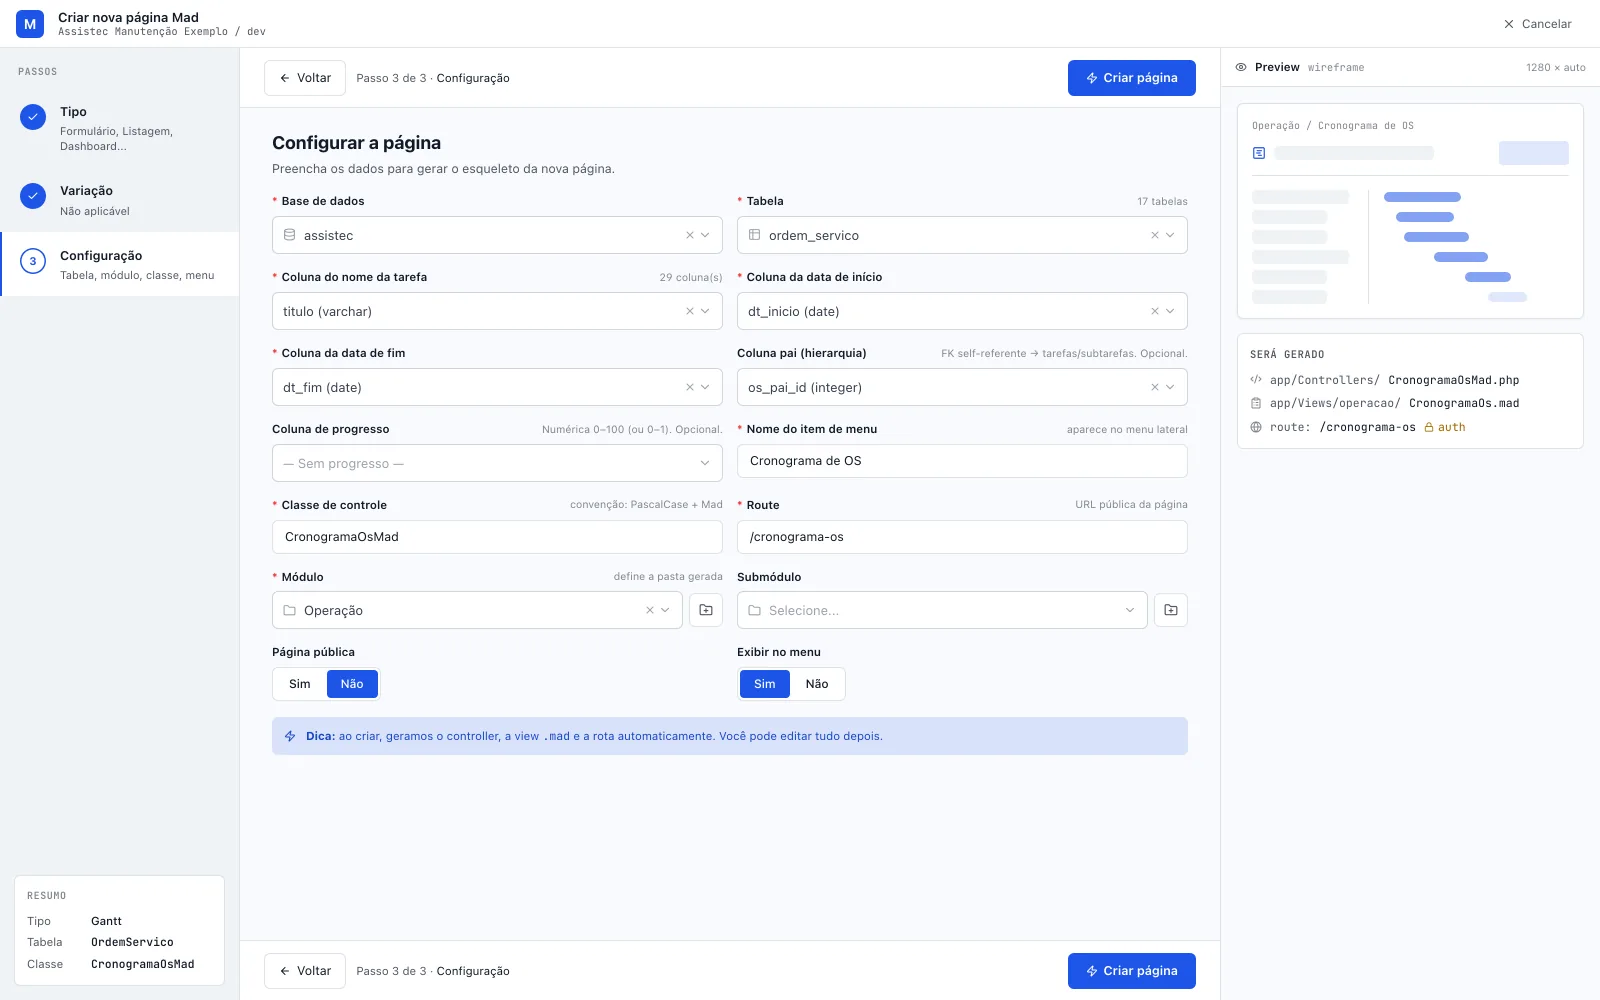Click new folder icon beside Módulo field
Image resolution: width=1600 pixels, height=1000 pixels.
pyautogui.click(x=706, y=610)
